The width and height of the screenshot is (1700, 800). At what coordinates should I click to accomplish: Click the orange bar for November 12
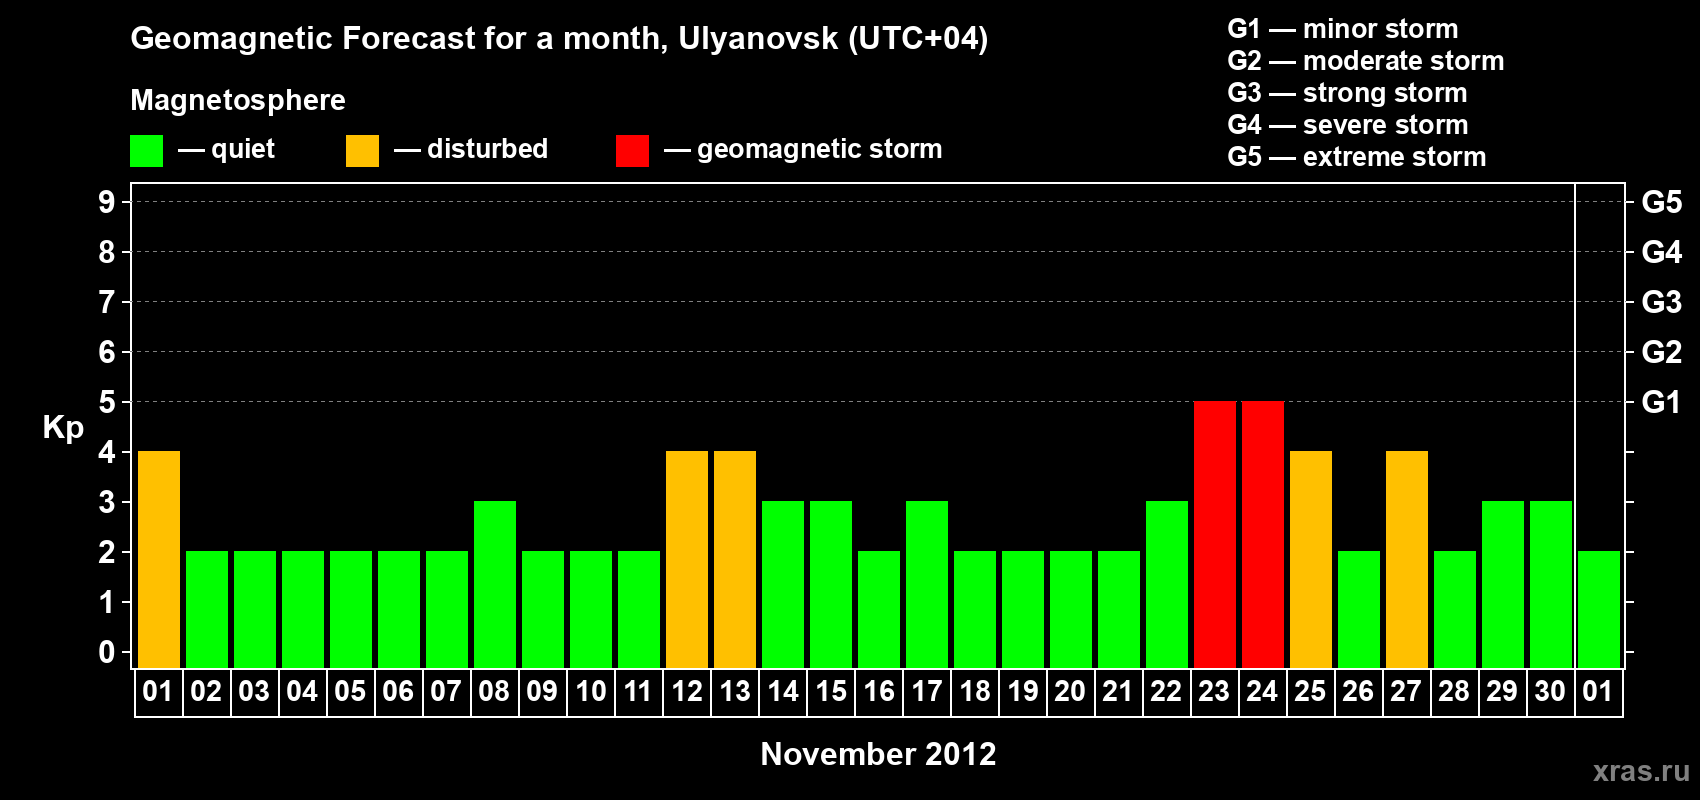tap(687, 559)
